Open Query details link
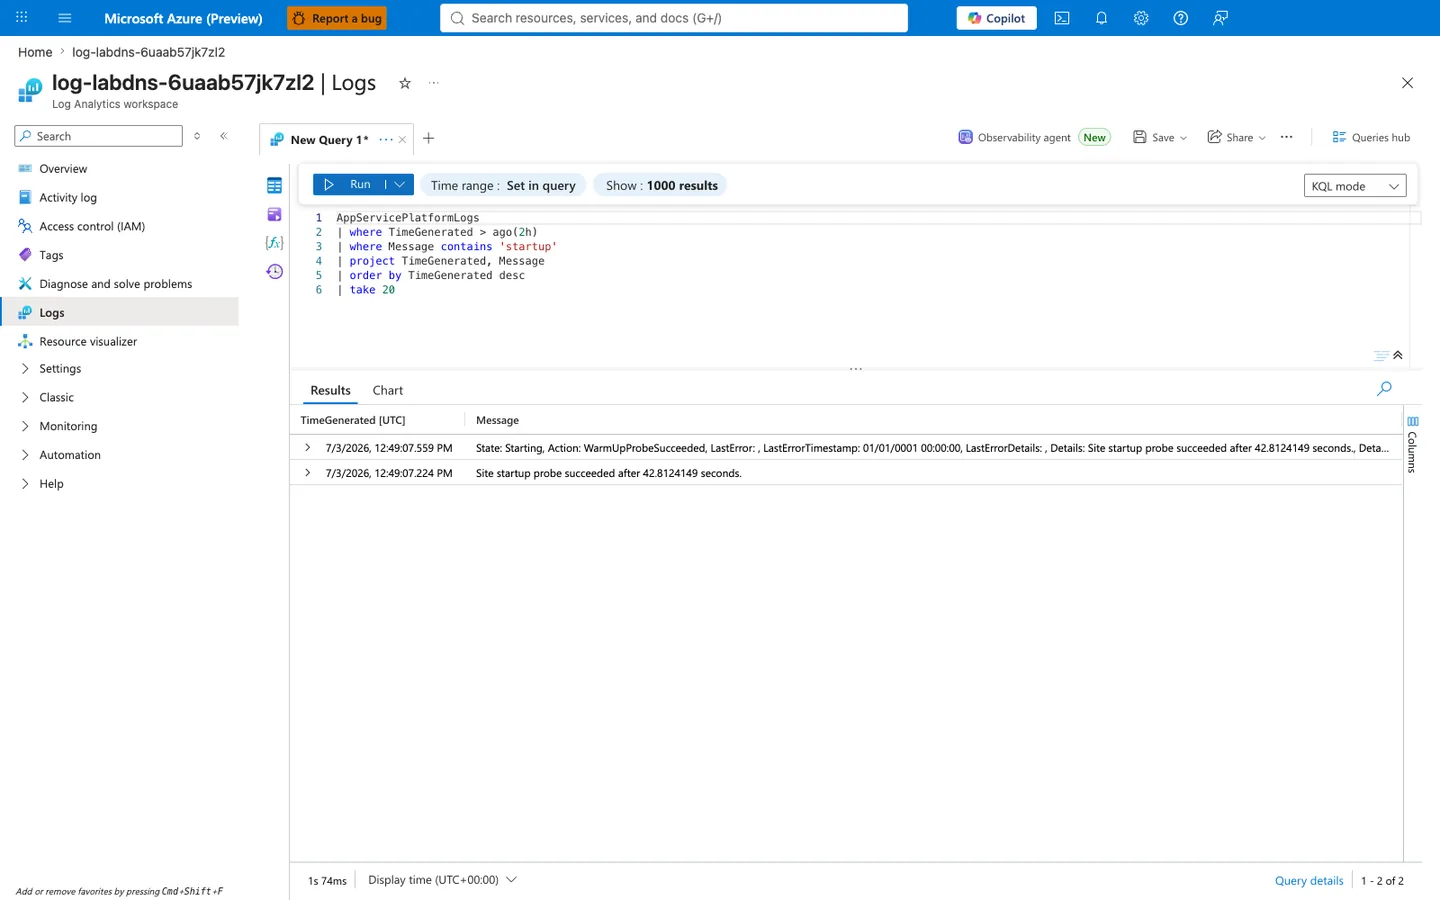This screenshot has height=900, width=1440. click(1309, 881)
